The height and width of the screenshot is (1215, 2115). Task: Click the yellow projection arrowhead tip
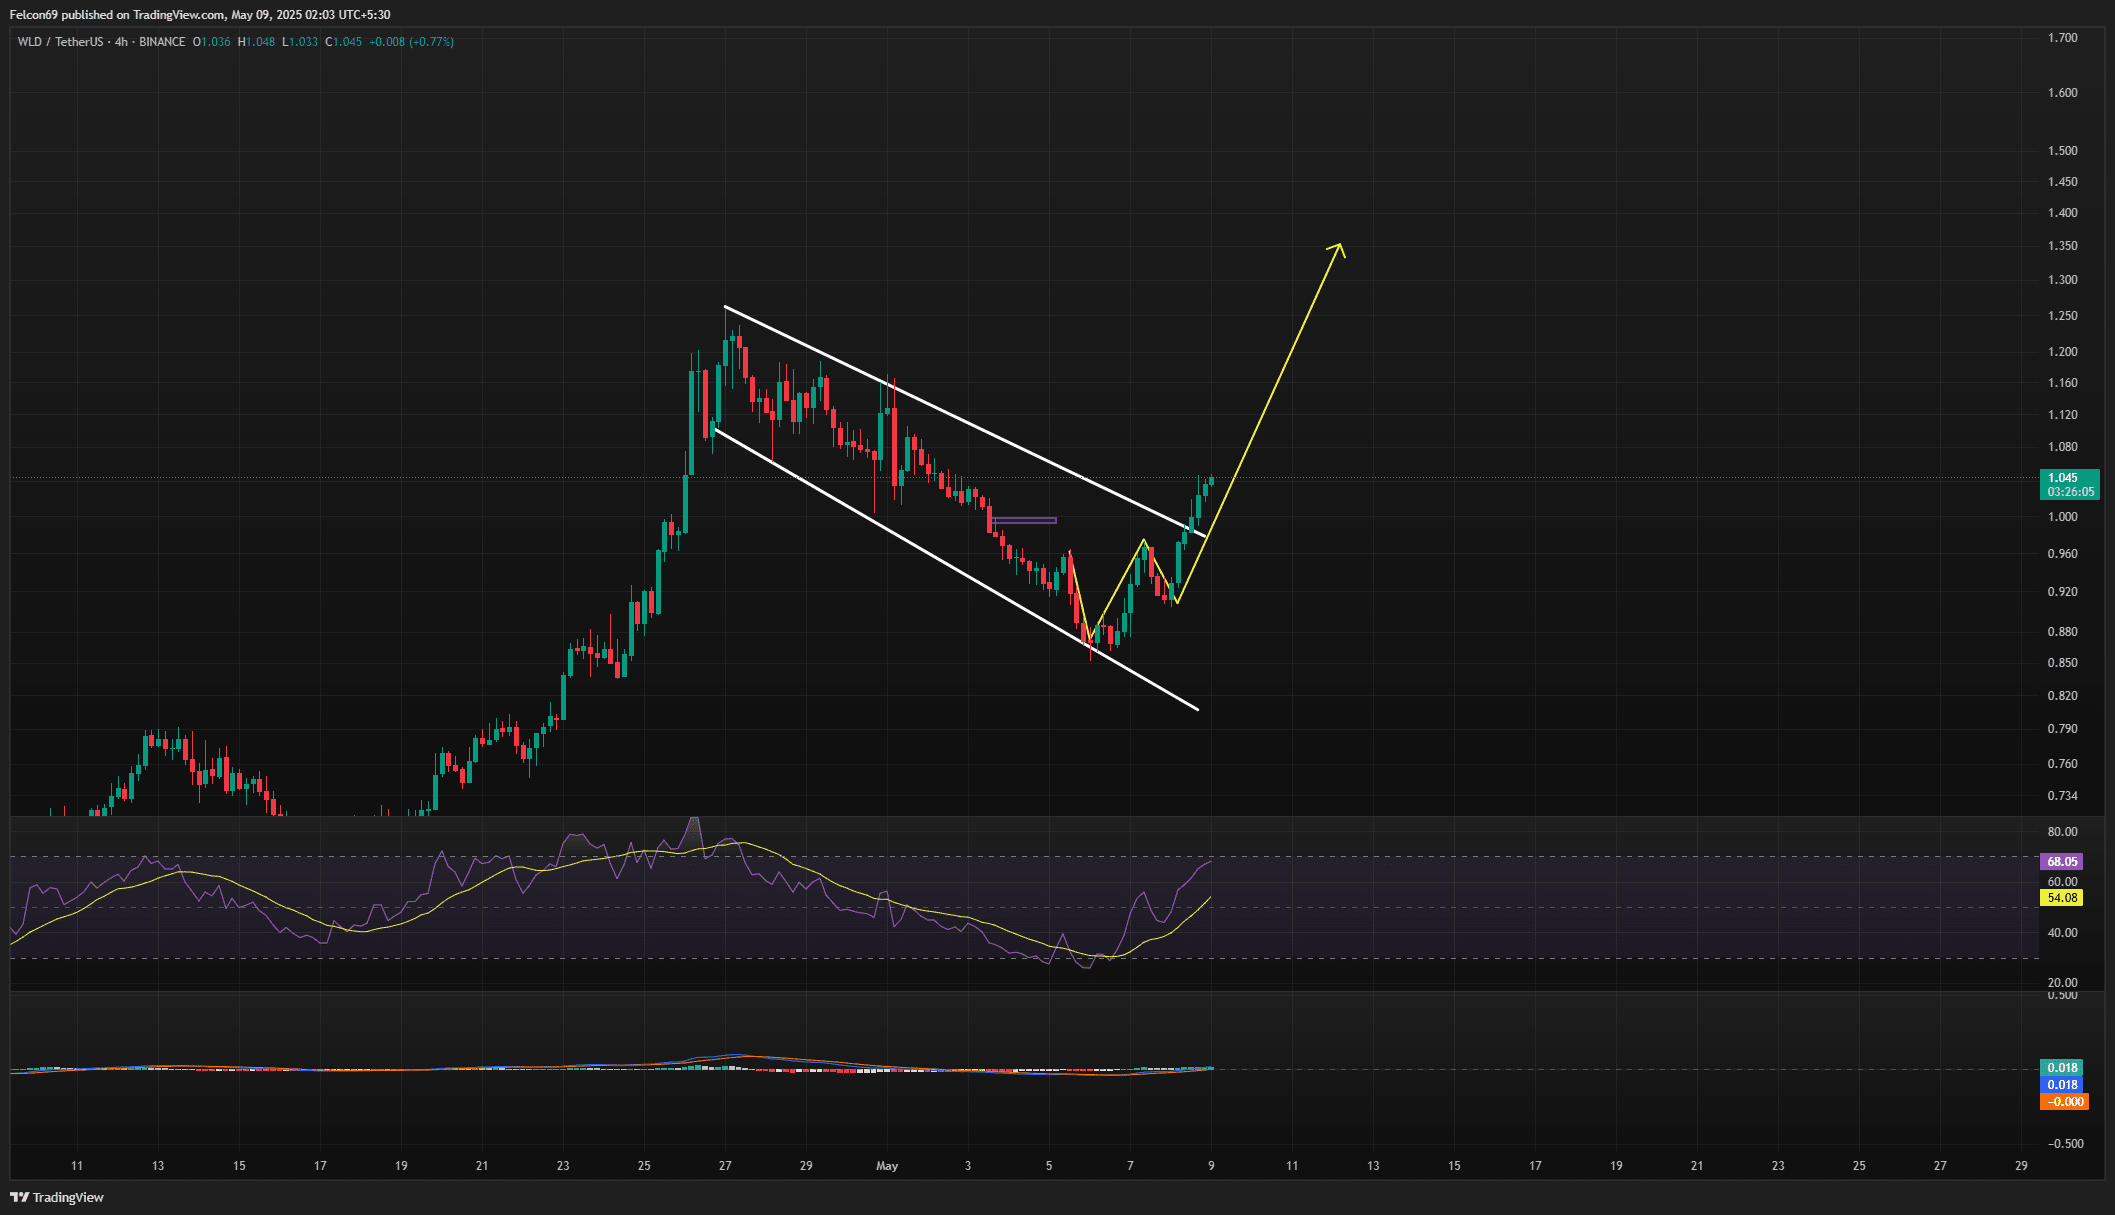point(1339,245)
